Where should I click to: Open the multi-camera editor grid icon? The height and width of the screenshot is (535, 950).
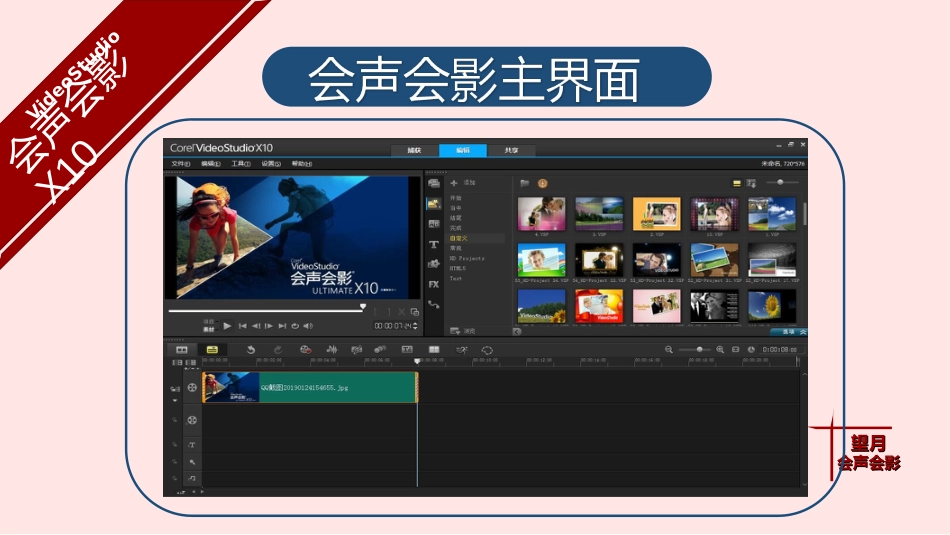coord(434,350)
